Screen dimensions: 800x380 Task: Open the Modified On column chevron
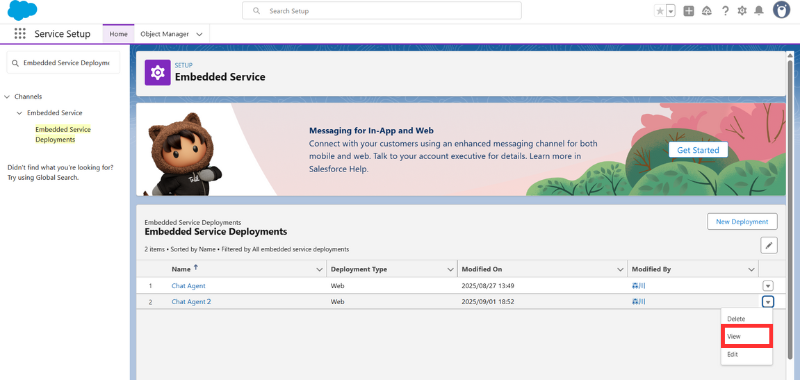click(620, 269)
